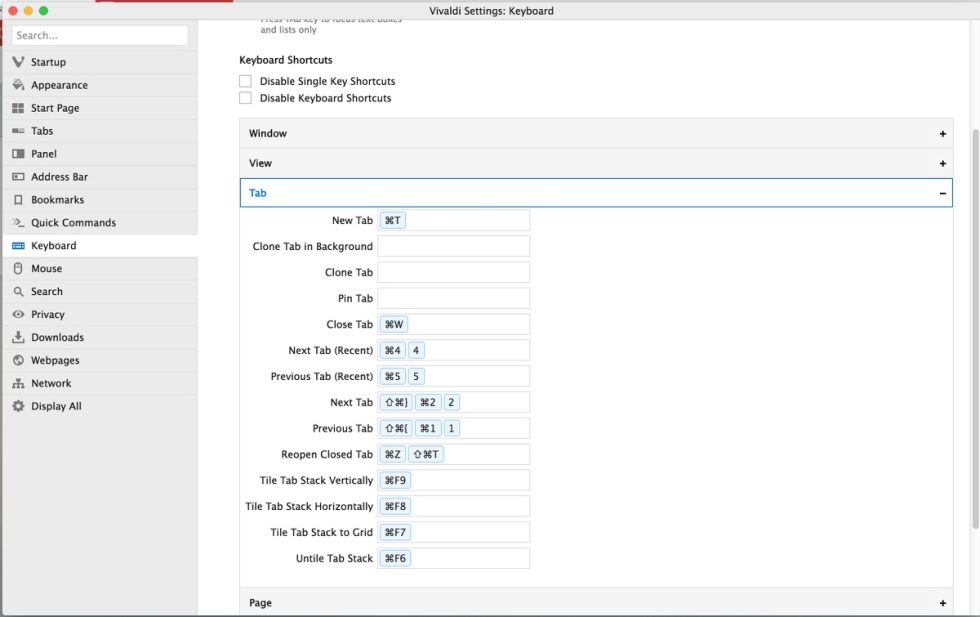Select the ⇧⌘T chip for Reopen Closed Tab
The height and width of the screenshot is (617, 980).
tap(426, 454)
